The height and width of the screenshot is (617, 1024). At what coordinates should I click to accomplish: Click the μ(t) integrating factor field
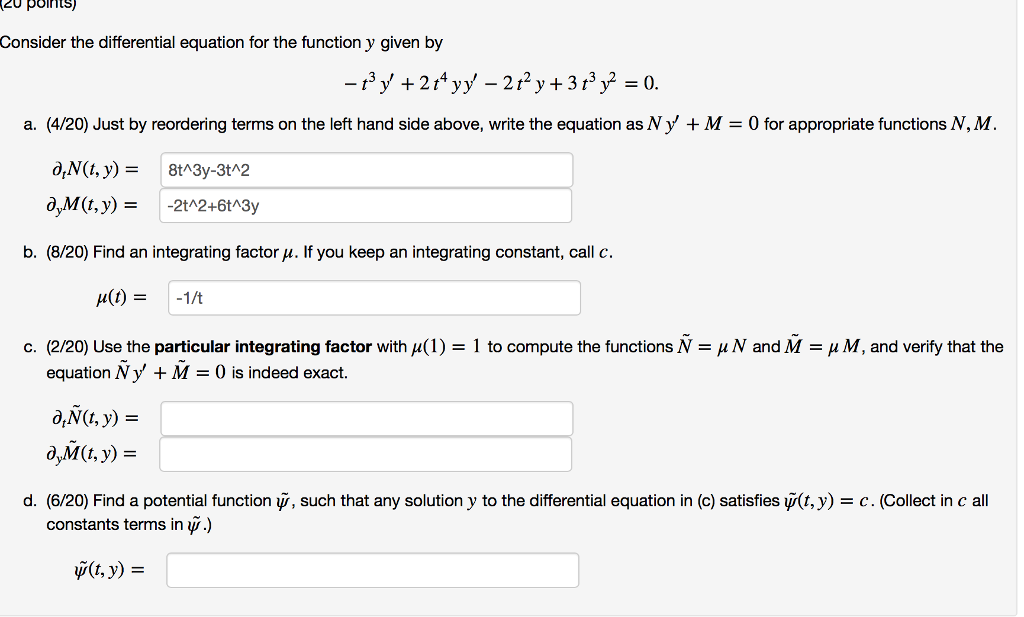pyautogui.click(x=374, y=297)
